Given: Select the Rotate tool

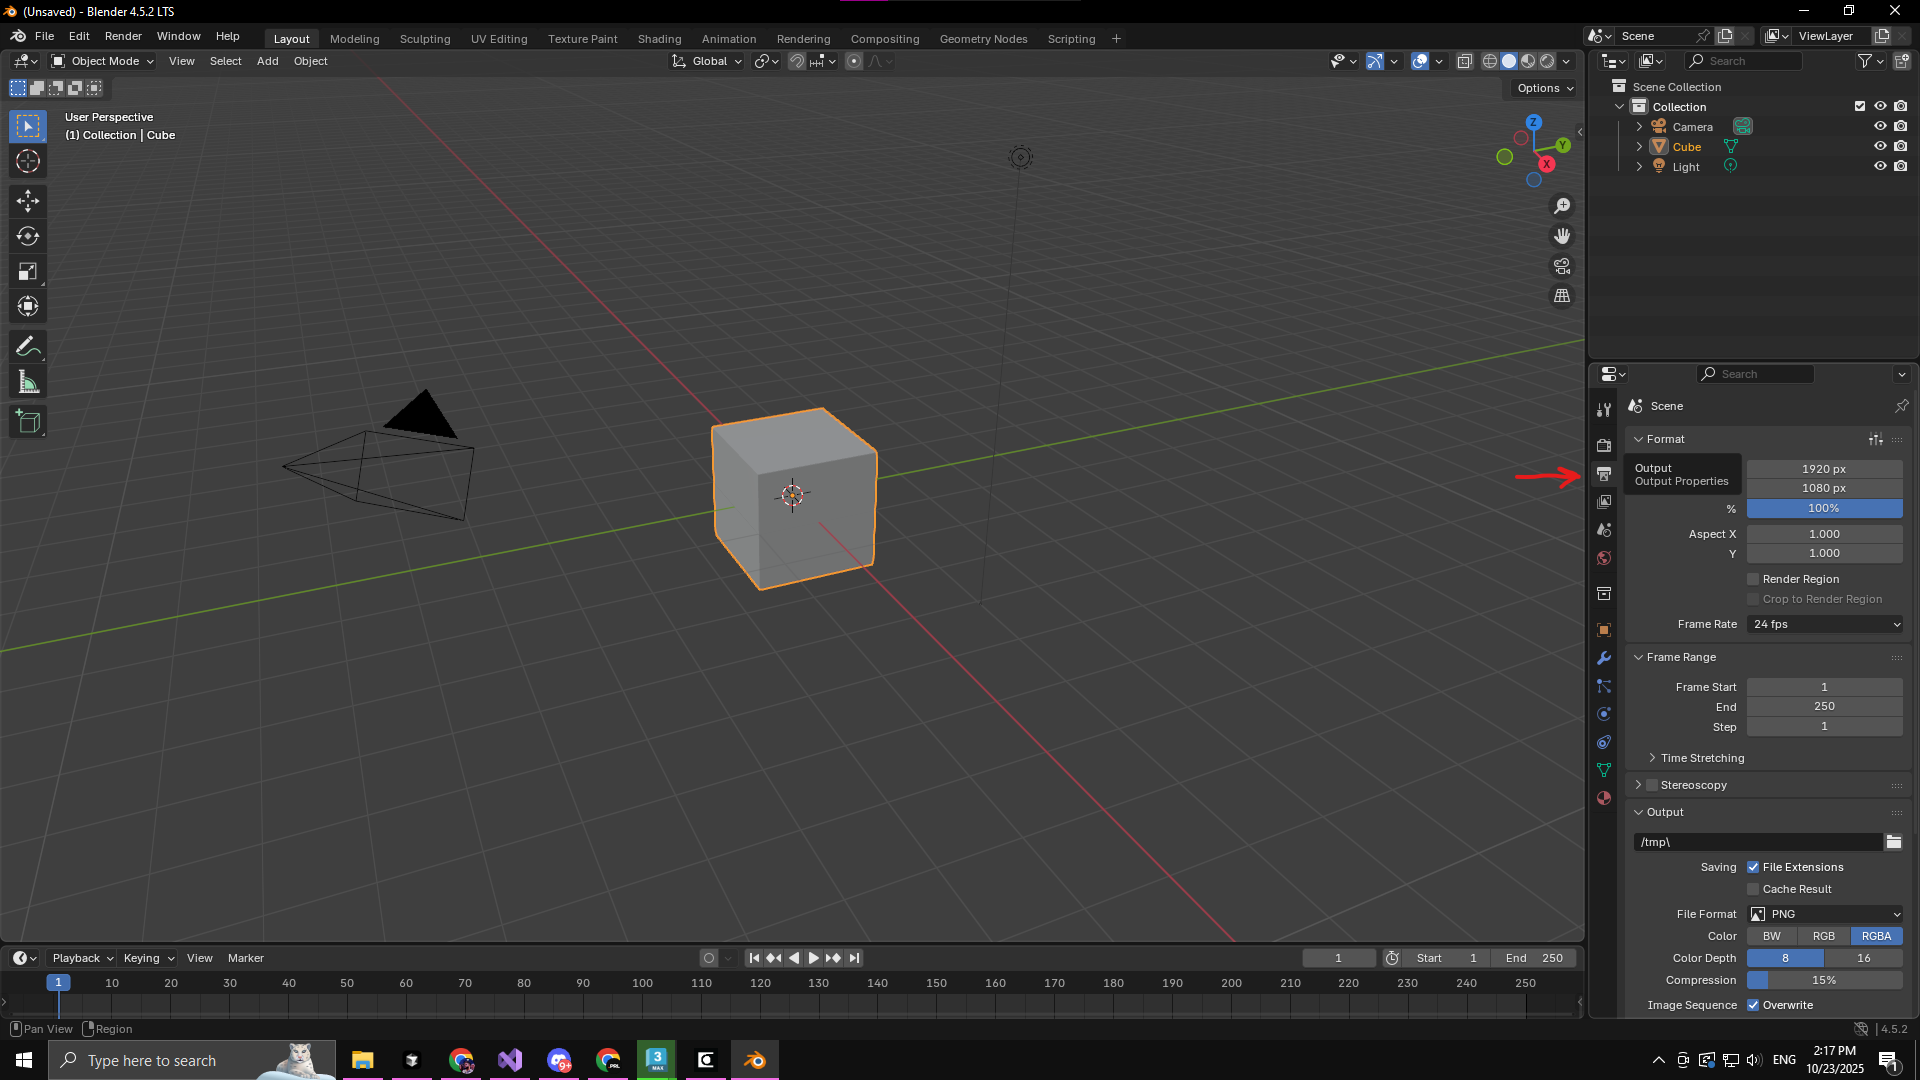Looking at the screenshot, I should click(27, 236).
